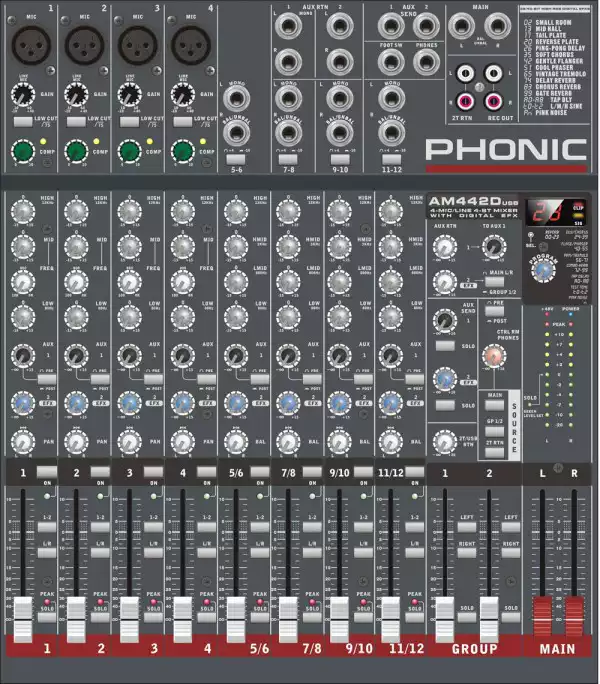Click the 2T/USB RTN level knob
Image resolution: width=600 pixels, height=684 pixels.
click(x=445, y=442)
